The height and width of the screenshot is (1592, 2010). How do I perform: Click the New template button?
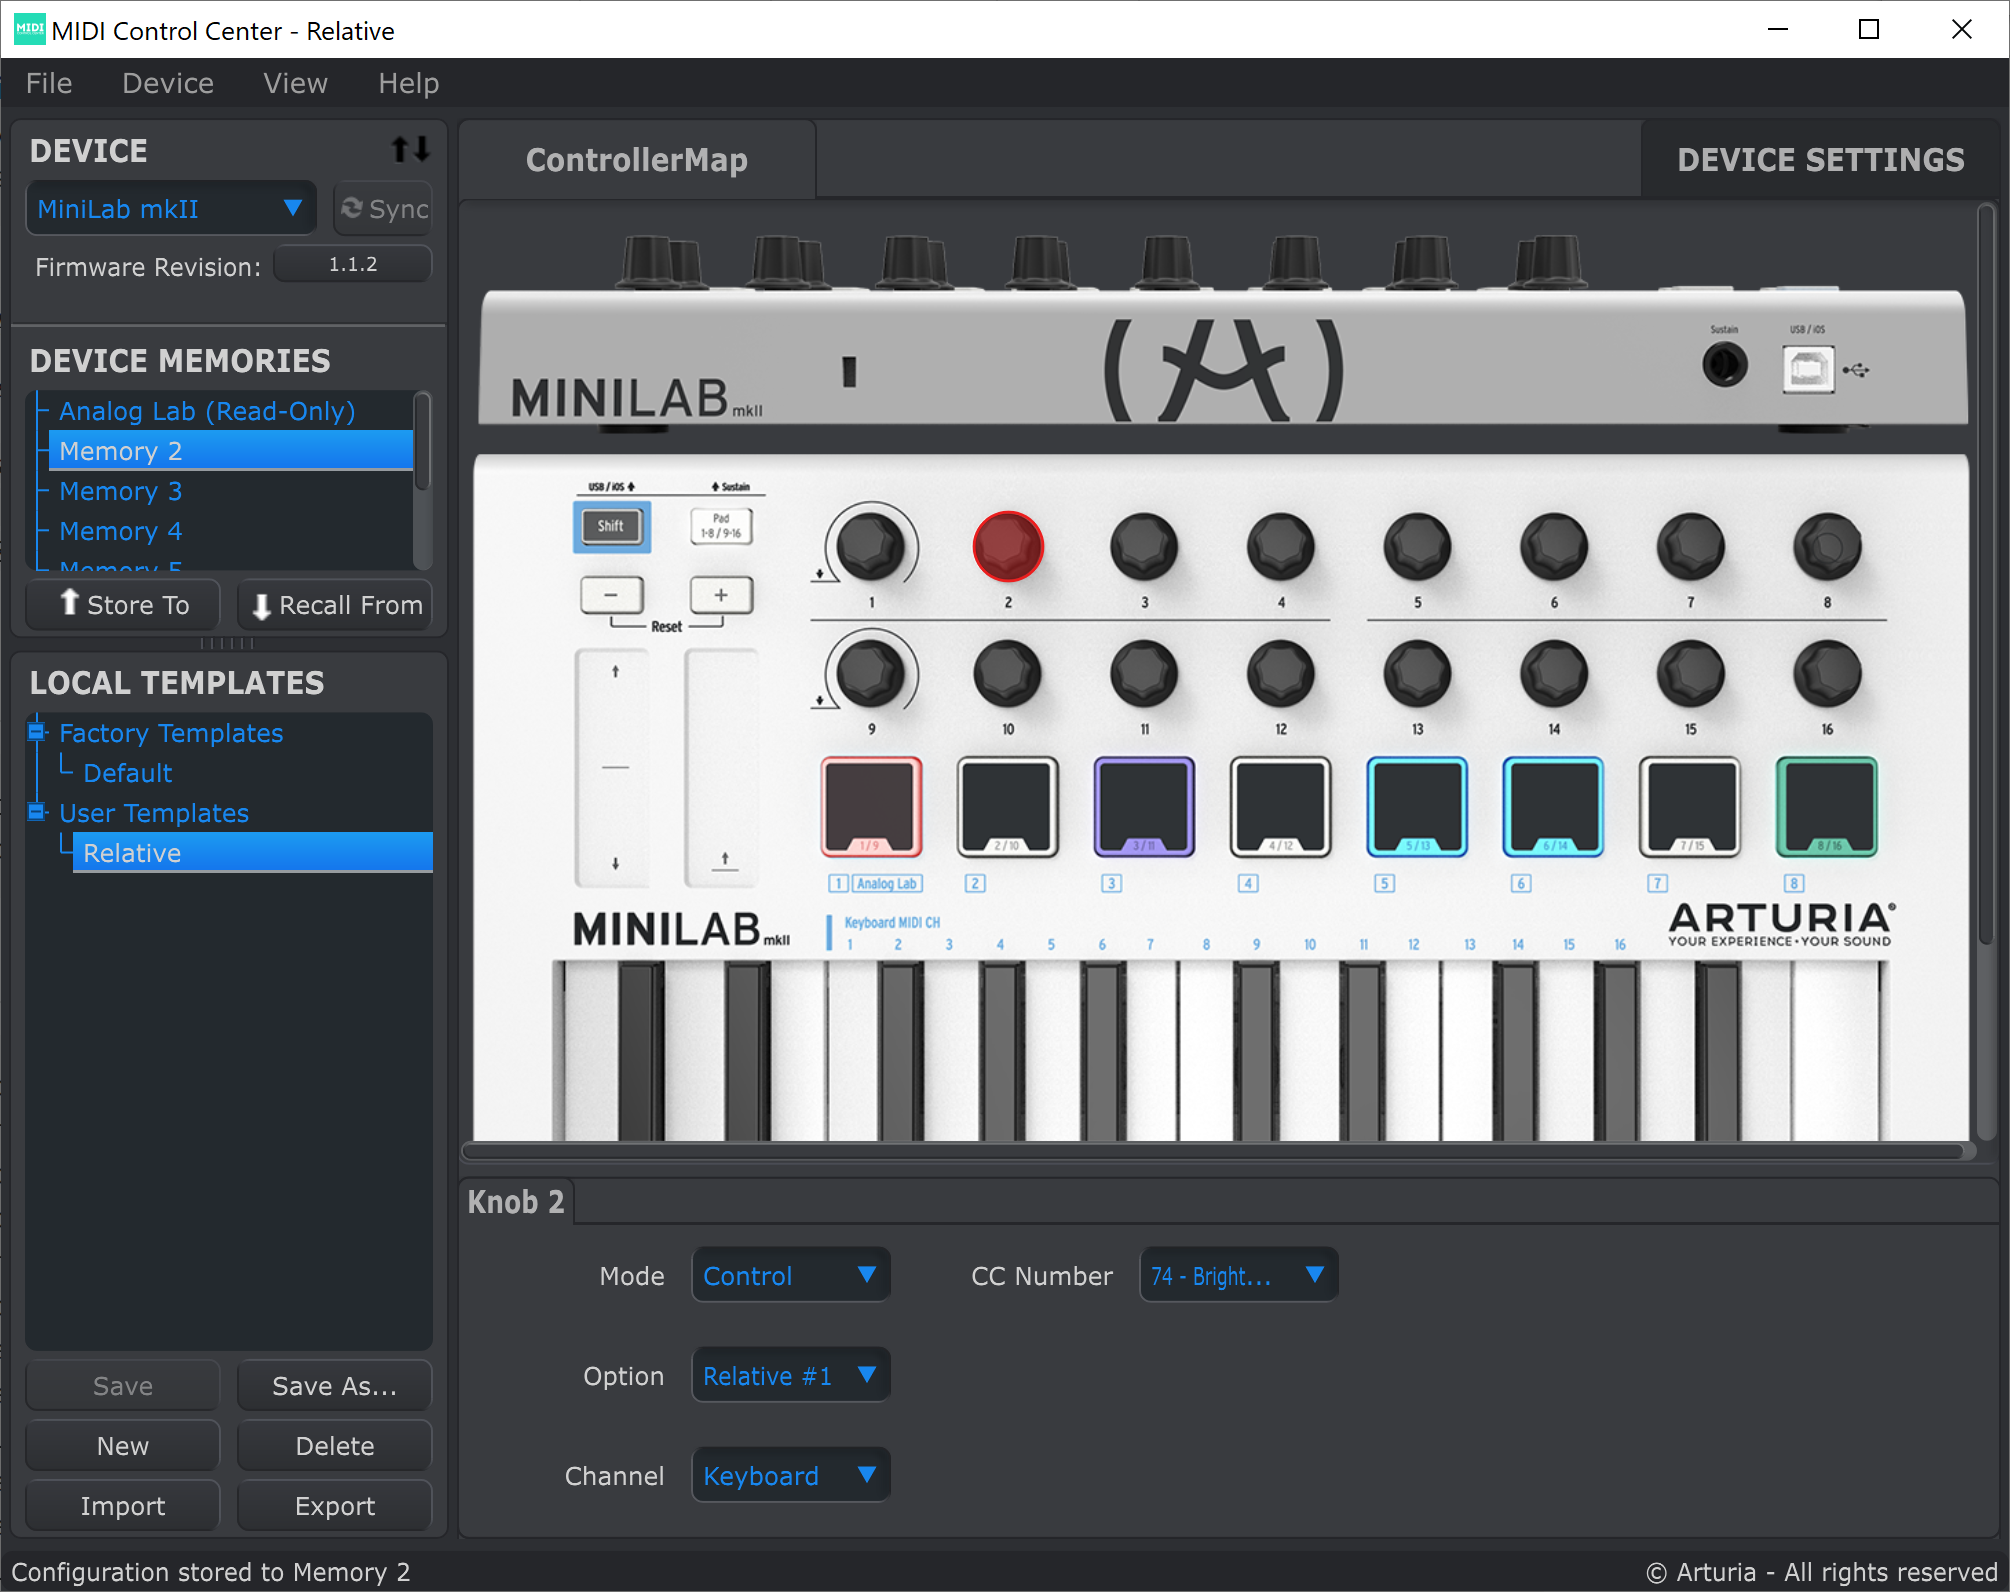(123, 1445)
